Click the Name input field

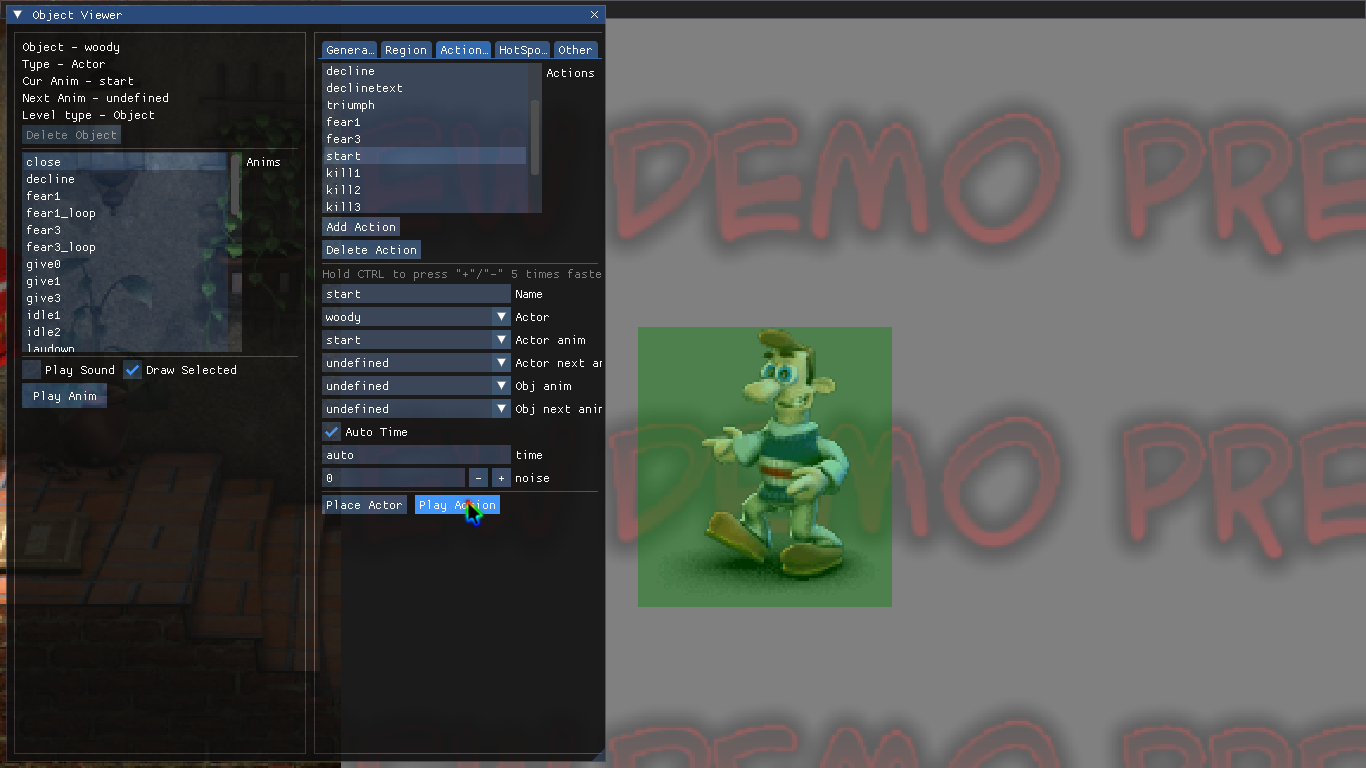[416, 294]
